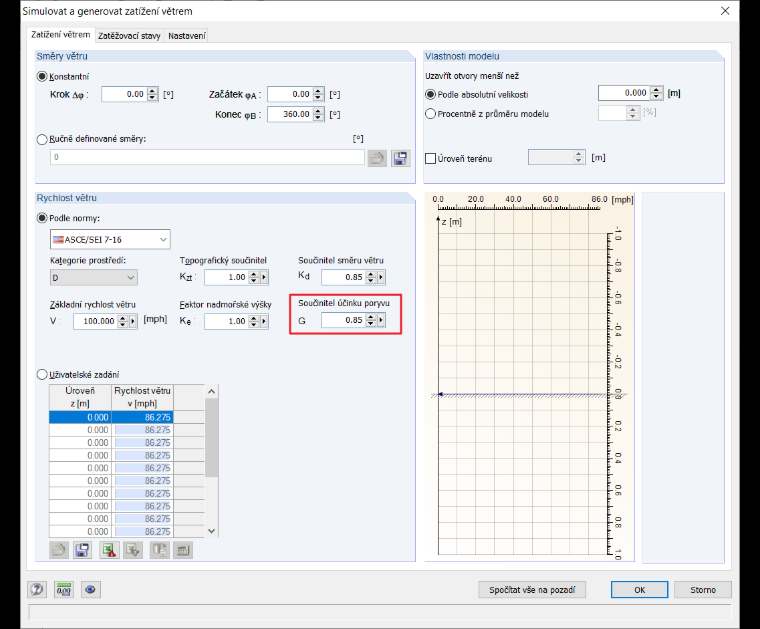The image size is (760, 629).
Task: Open Kategorie prostředí dropdown showing D
Action: [94, 278]
